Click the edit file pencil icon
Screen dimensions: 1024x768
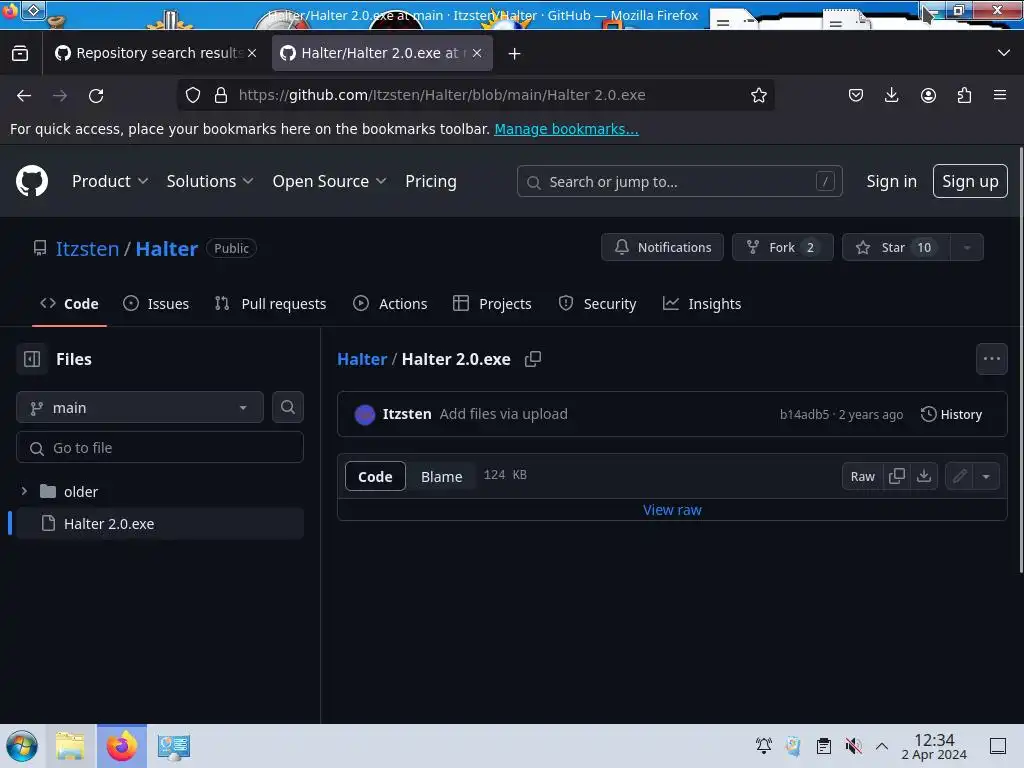[959, 476]
